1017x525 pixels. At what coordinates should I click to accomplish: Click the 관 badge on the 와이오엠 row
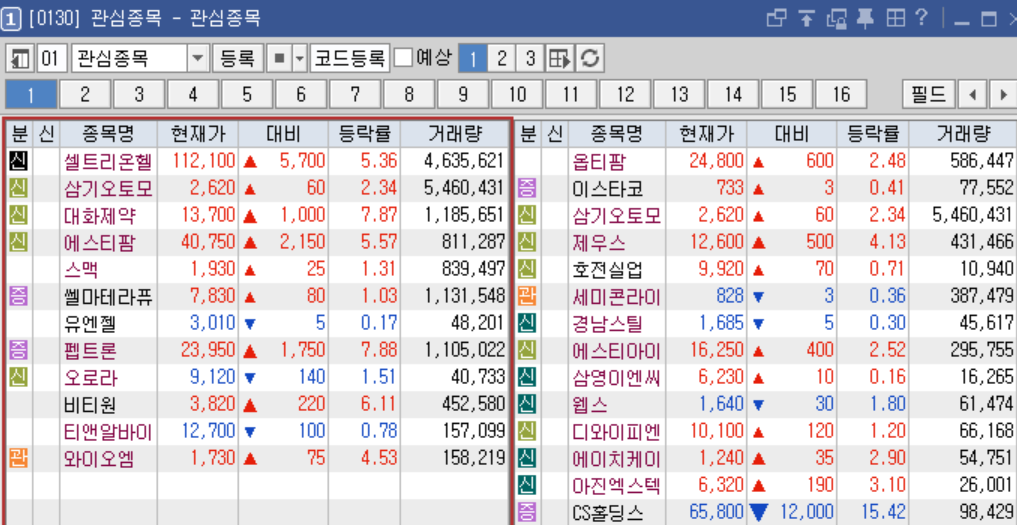coord(19,459)
